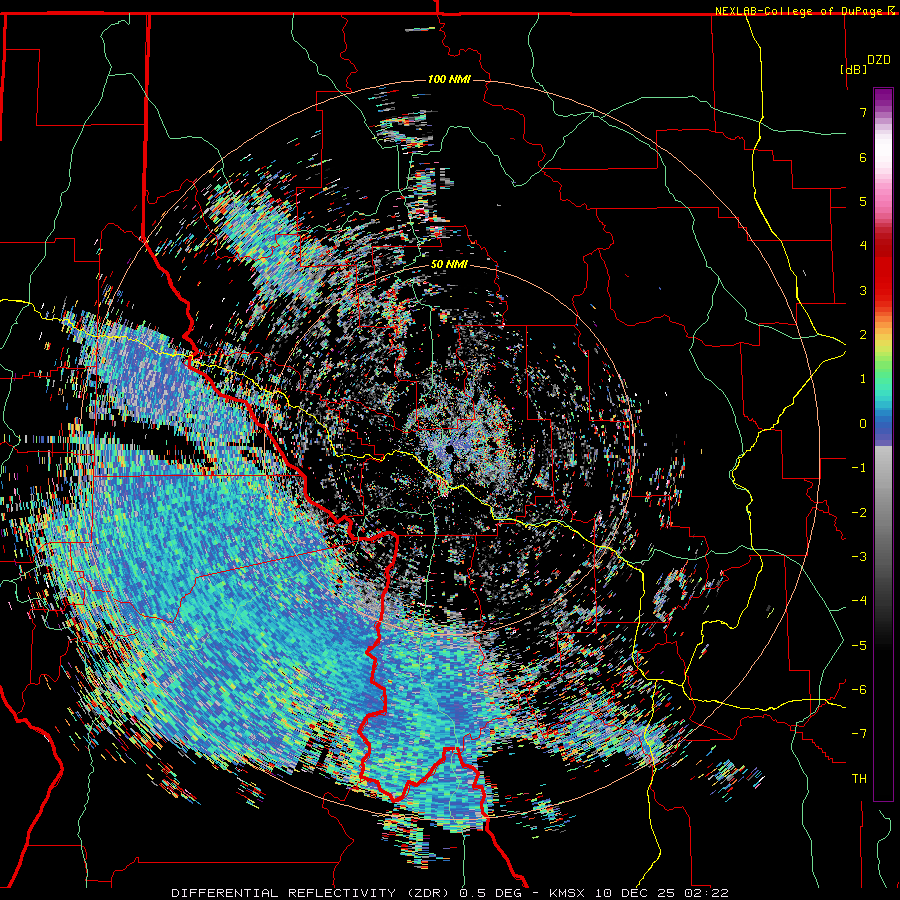Image resolution: width=900 pixels, height=900 pixels.
Task: Click the -2 value on the color scale
Action: (x=859, y=513)
